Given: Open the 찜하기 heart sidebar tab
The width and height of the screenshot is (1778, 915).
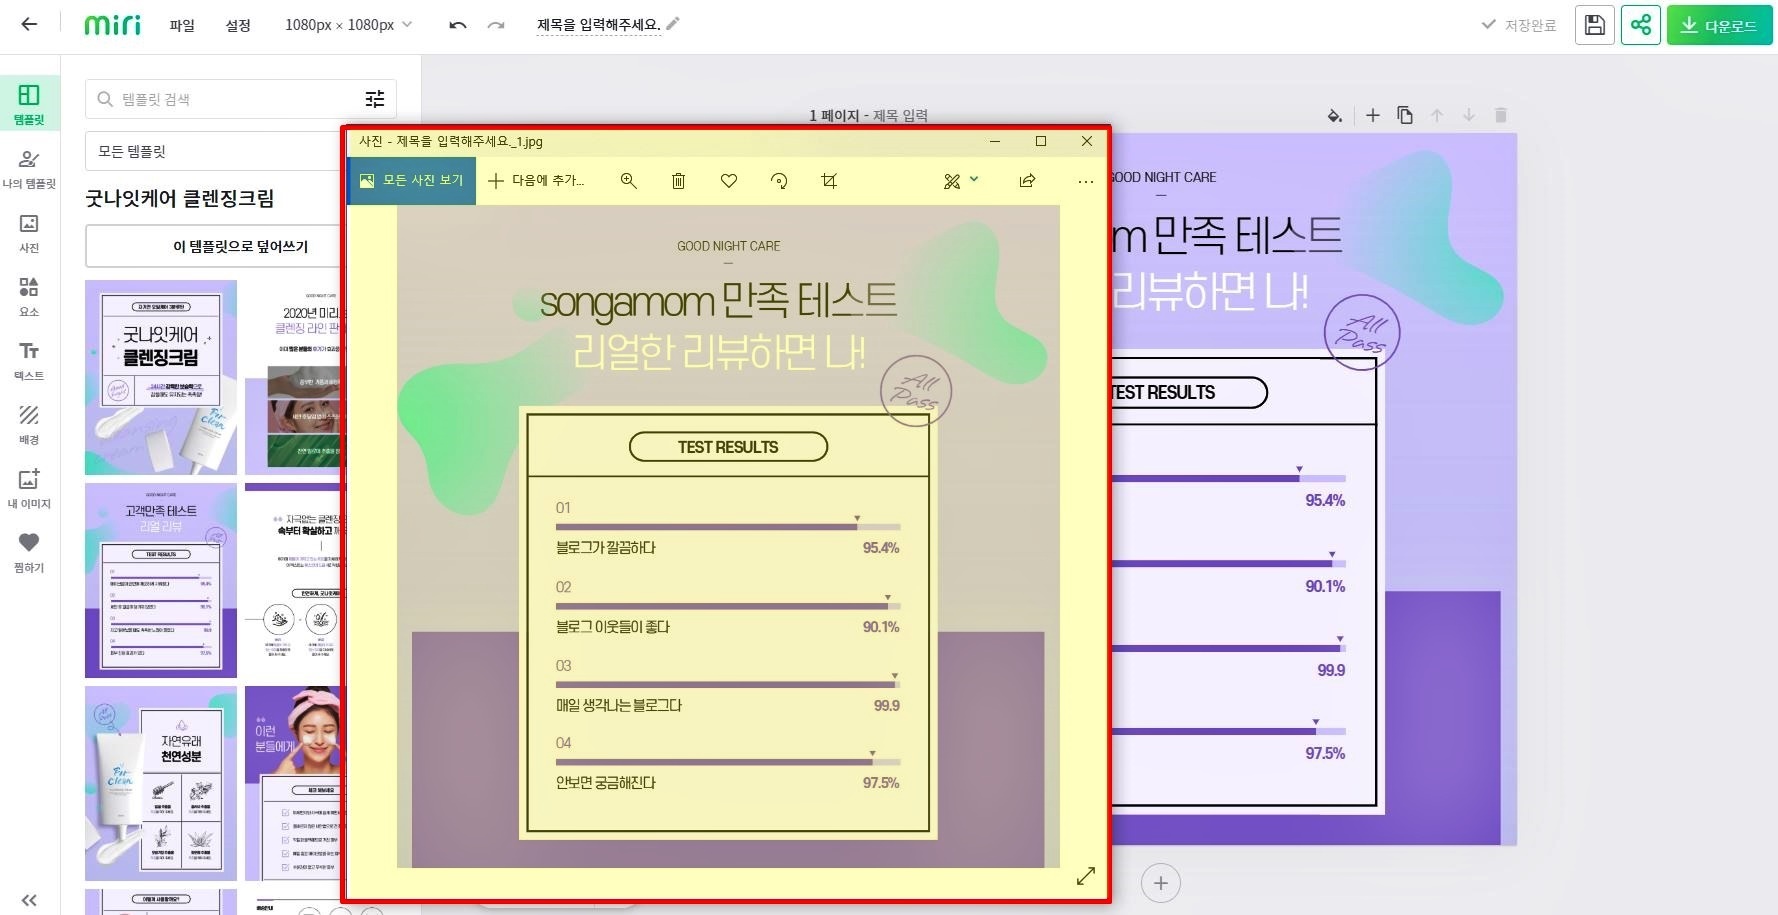Looking at the screenshot, I should tap(29, 553).
